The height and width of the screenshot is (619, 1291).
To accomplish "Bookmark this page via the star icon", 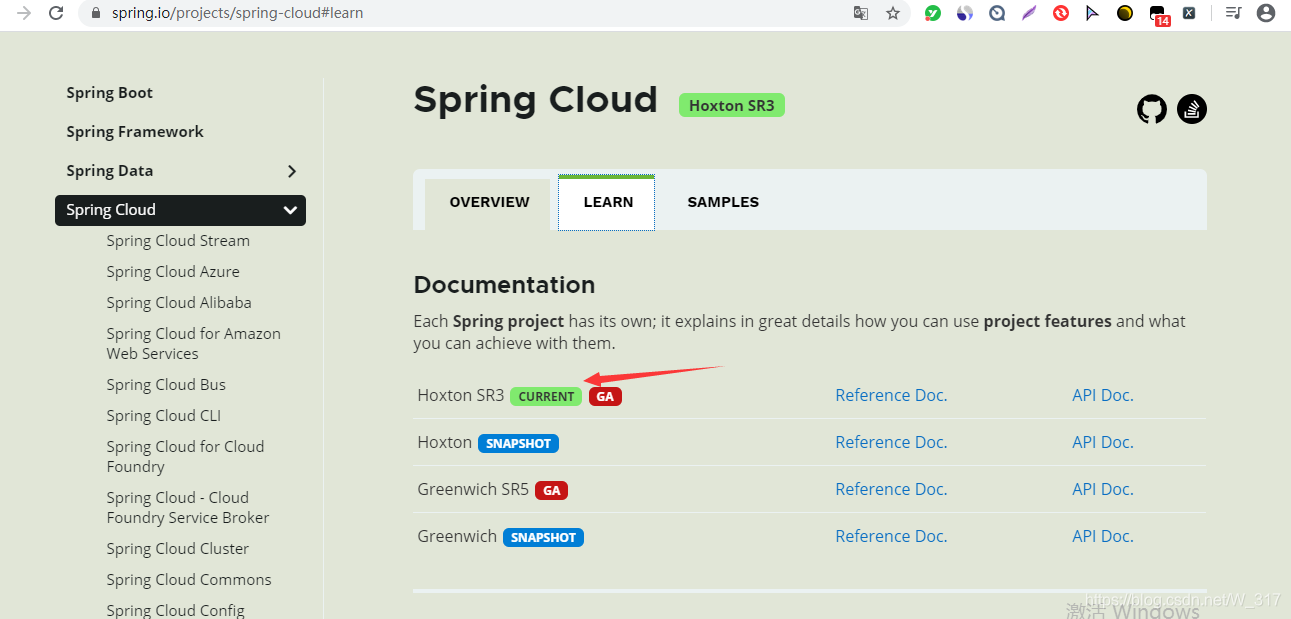I will pyautogui.click(x=892, y=14).
